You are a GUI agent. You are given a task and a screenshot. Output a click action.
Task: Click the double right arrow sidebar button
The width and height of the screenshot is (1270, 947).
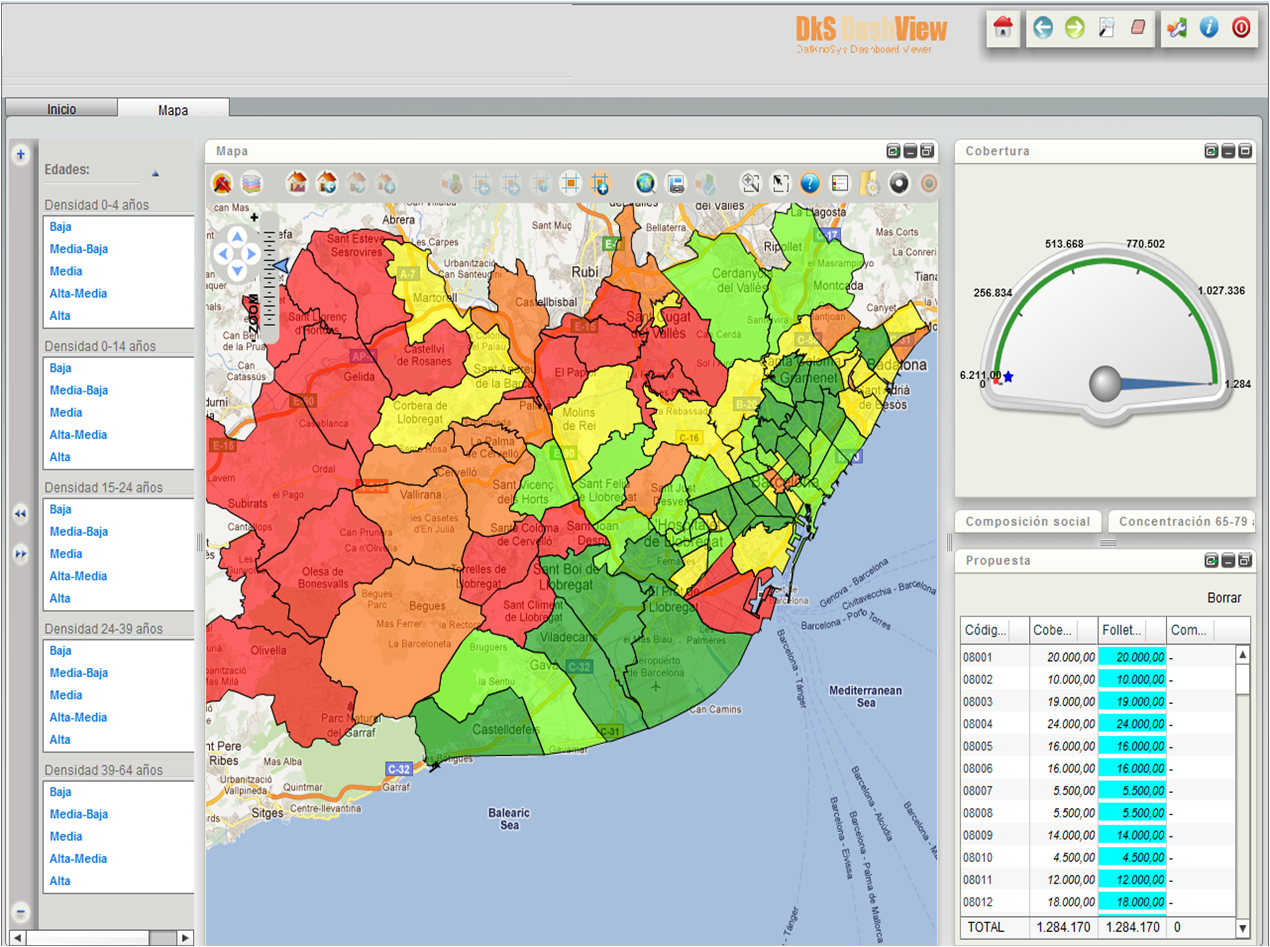click(21, 553)
